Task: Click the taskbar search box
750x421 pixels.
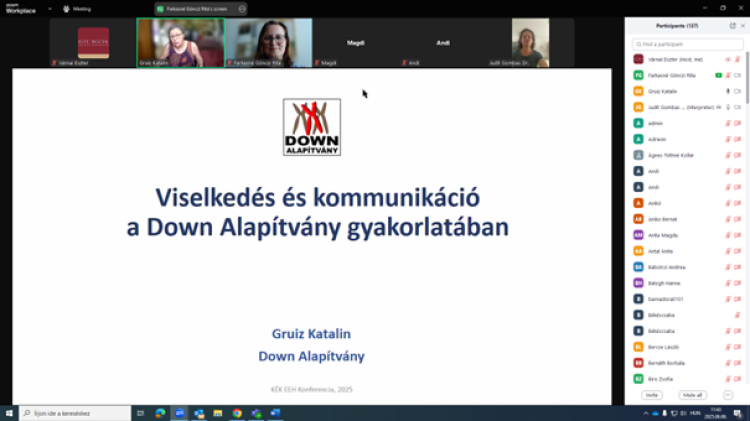Action: [75, 413]
